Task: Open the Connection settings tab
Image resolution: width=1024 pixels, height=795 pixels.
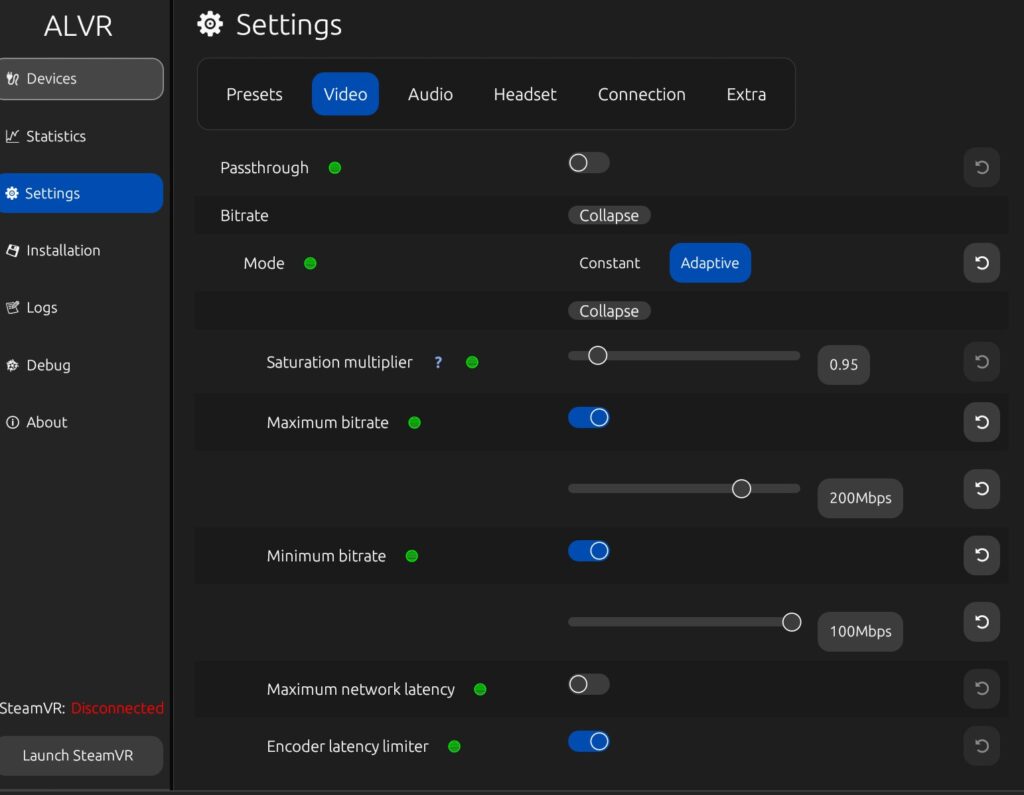Action: (641, 94)
